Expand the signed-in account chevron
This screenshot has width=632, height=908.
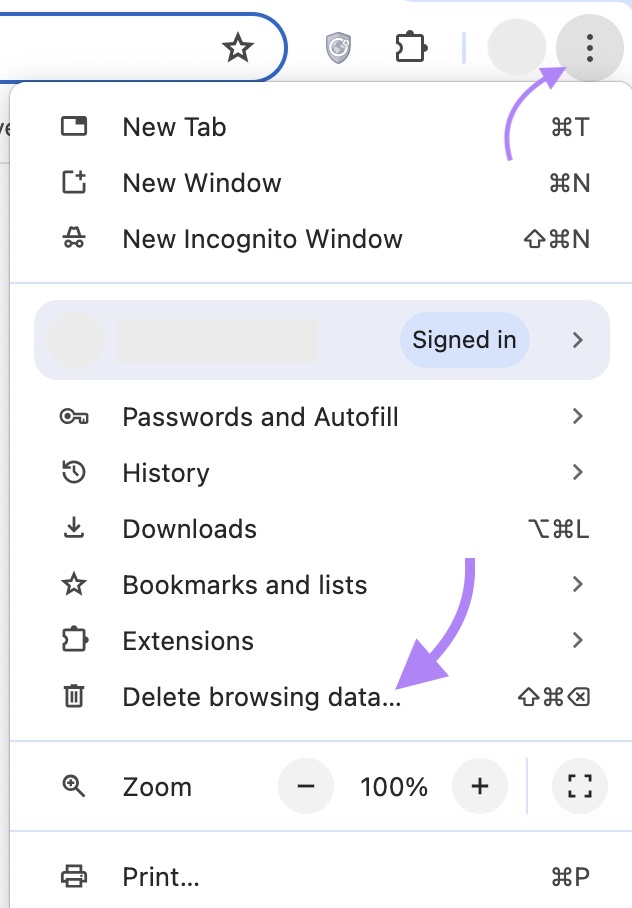click(577, 340)
